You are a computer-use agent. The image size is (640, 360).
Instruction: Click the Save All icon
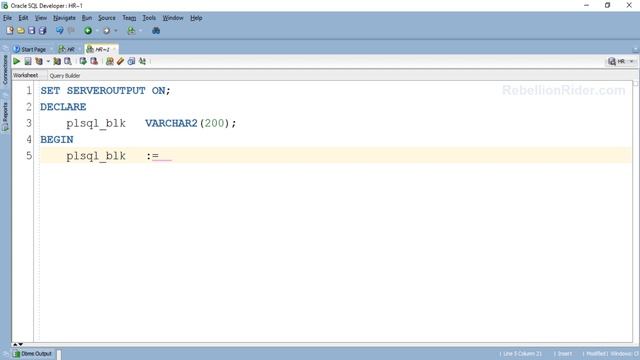[x=42, y=31]
